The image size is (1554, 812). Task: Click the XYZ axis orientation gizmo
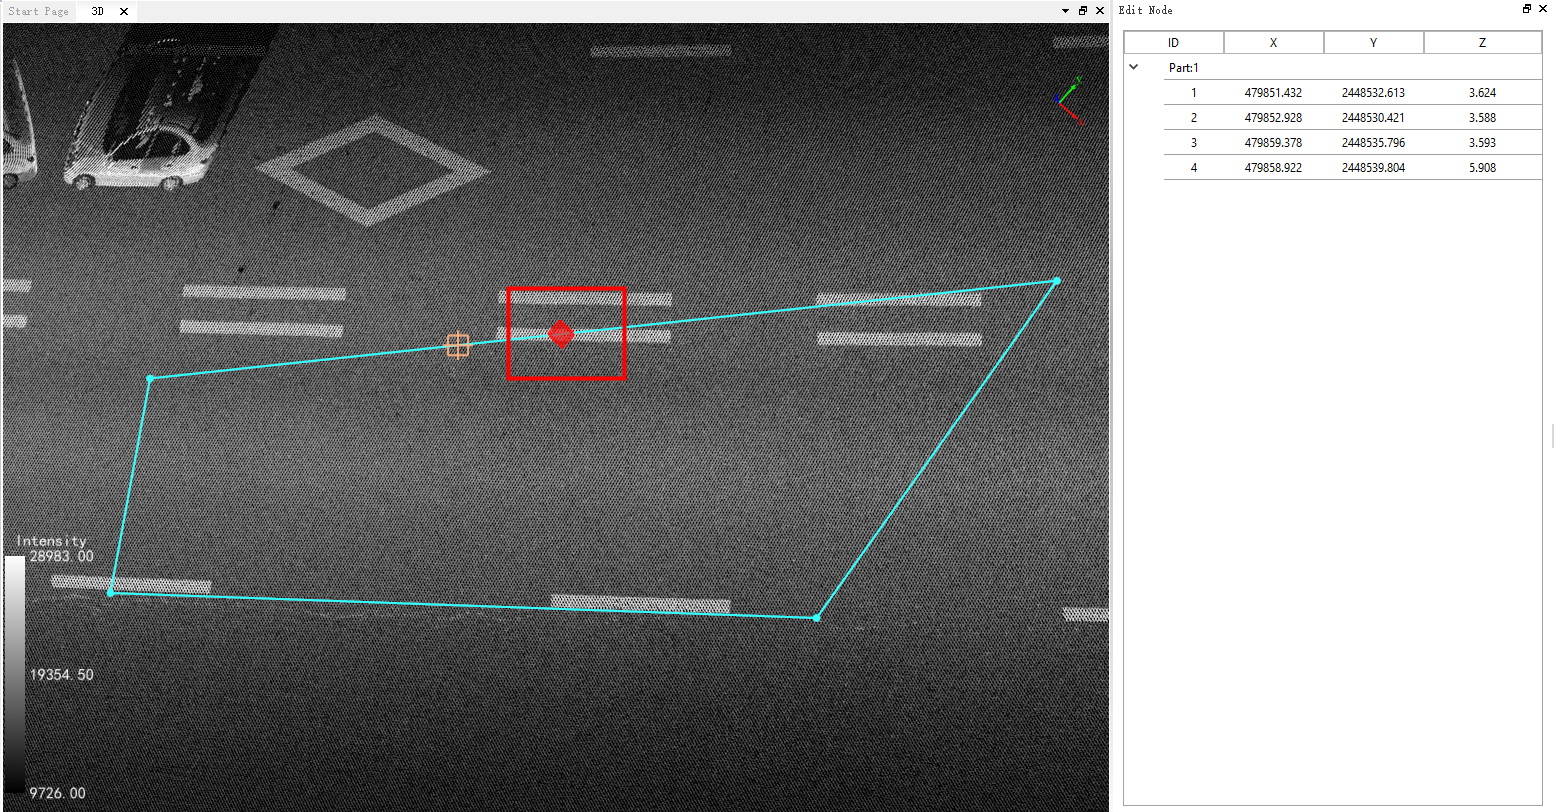tap(1069, 99)
